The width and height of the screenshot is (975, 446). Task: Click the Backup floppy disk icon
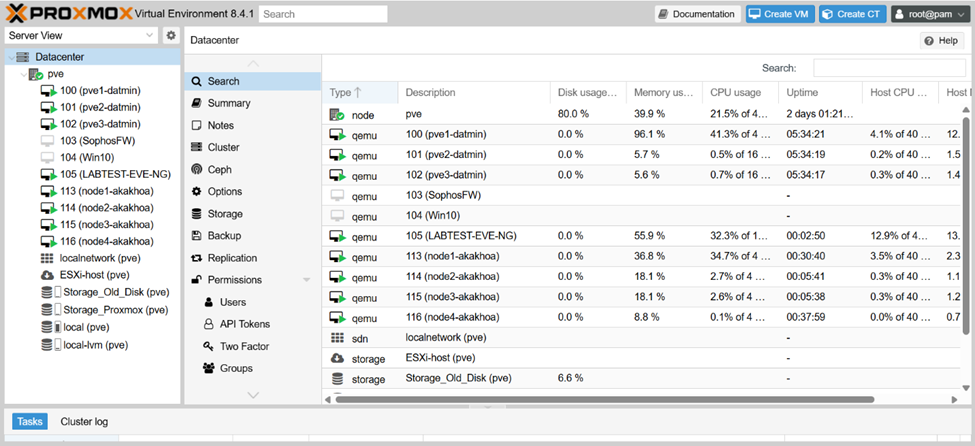(197, 236)
